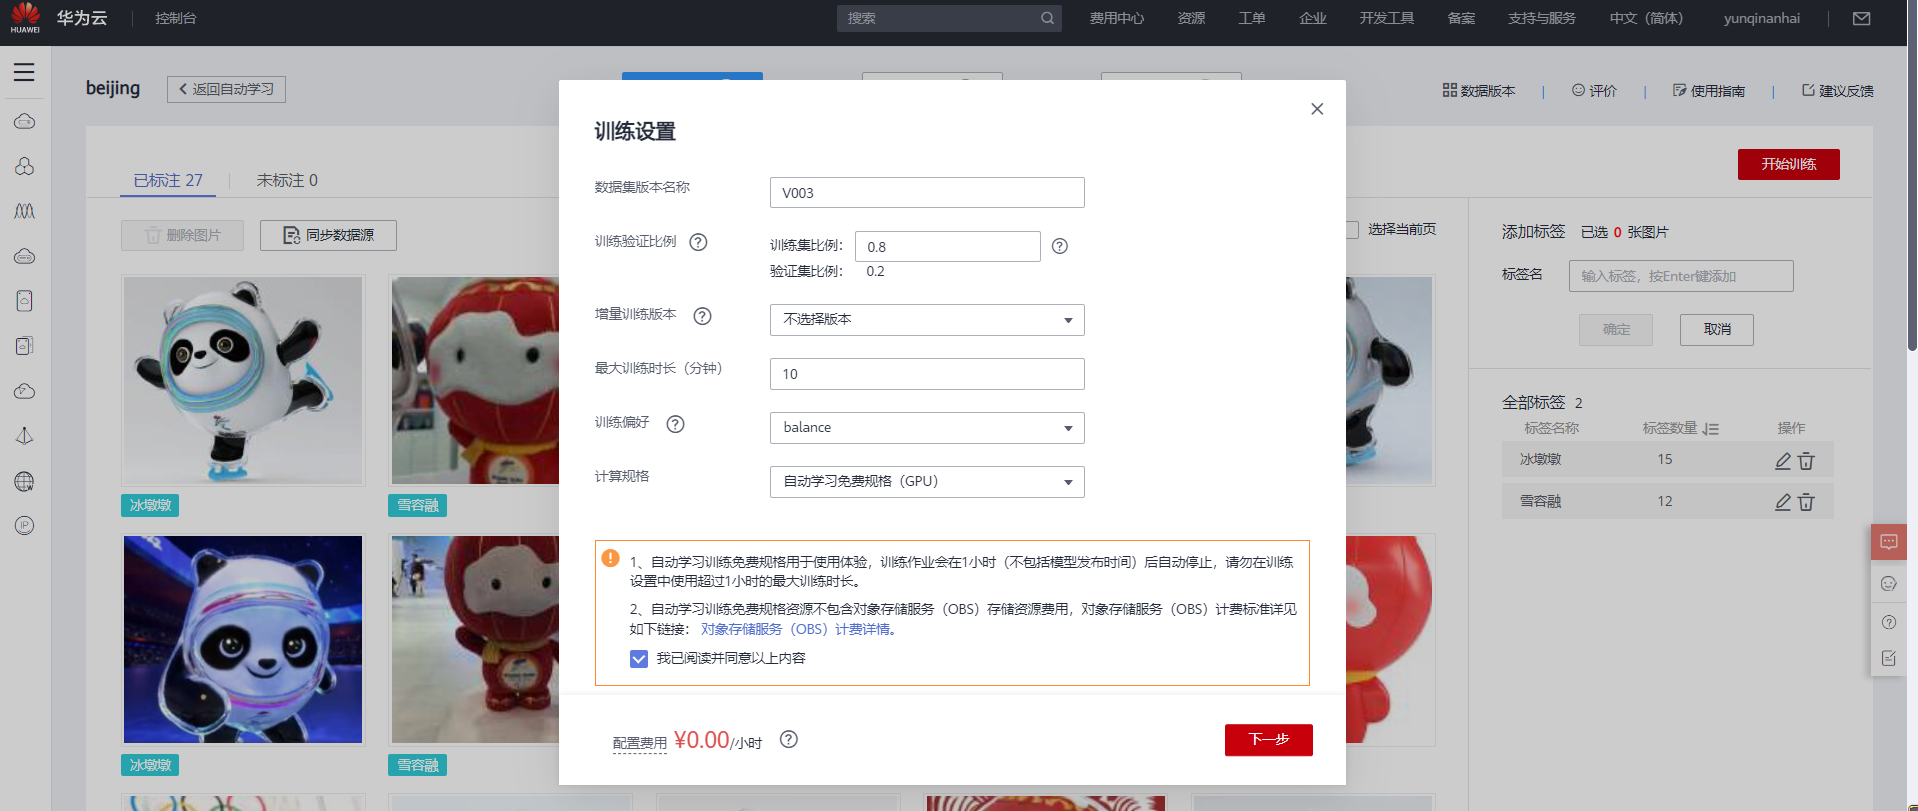Click the floating help question icon
This screenshot has width=1918, height=811.
pyautogui.click(x=1889, y=622)
